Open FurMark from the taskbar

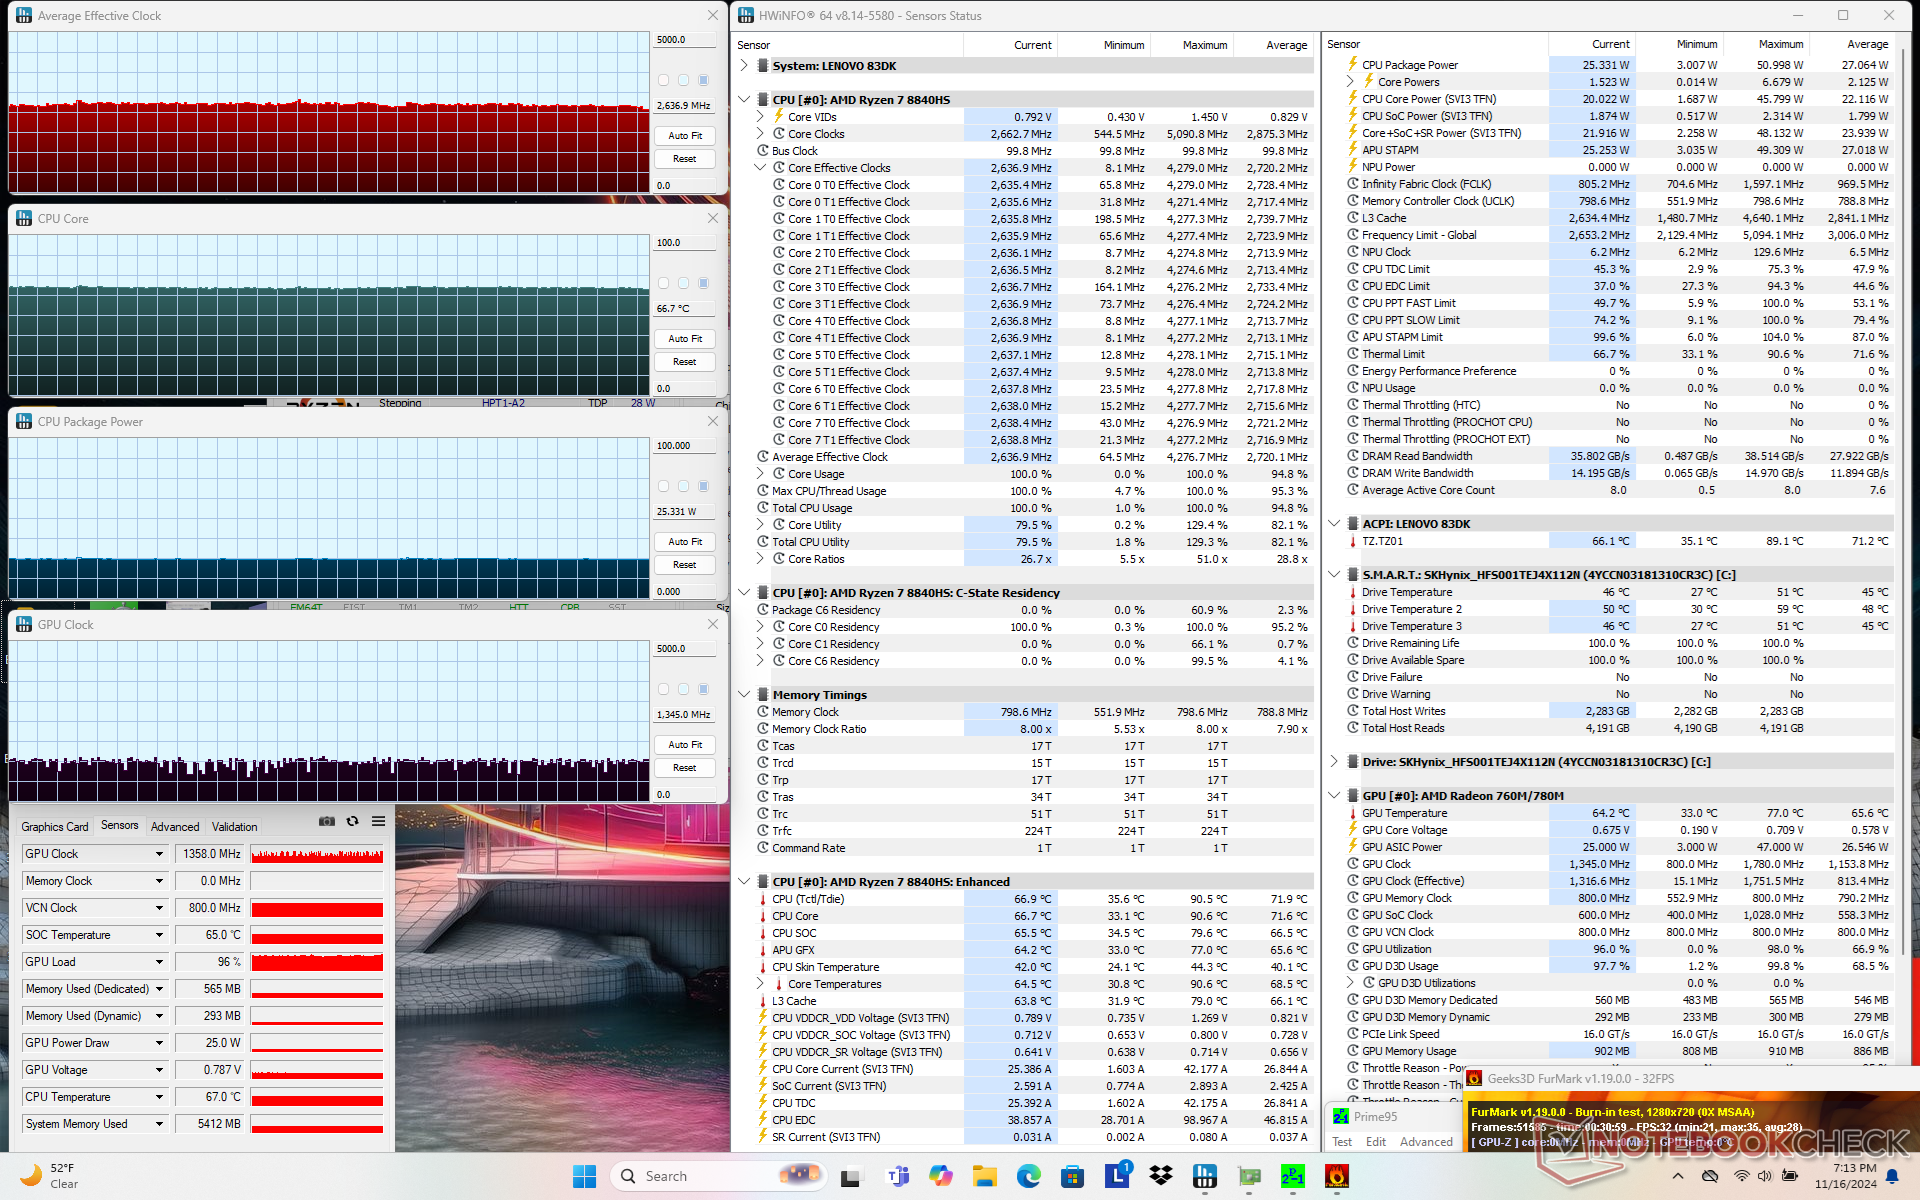[1337, 1176]
